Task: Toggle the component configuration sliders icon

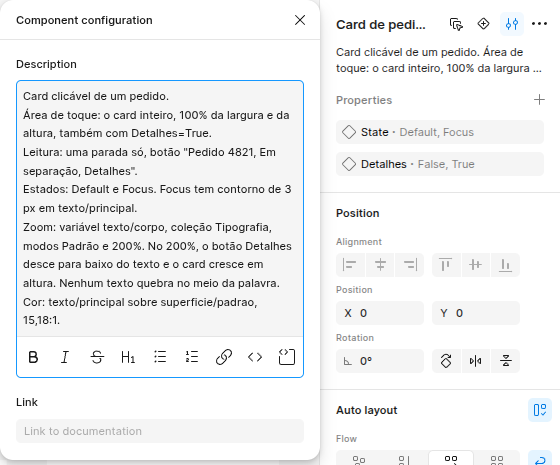Action: coord(512,24)
